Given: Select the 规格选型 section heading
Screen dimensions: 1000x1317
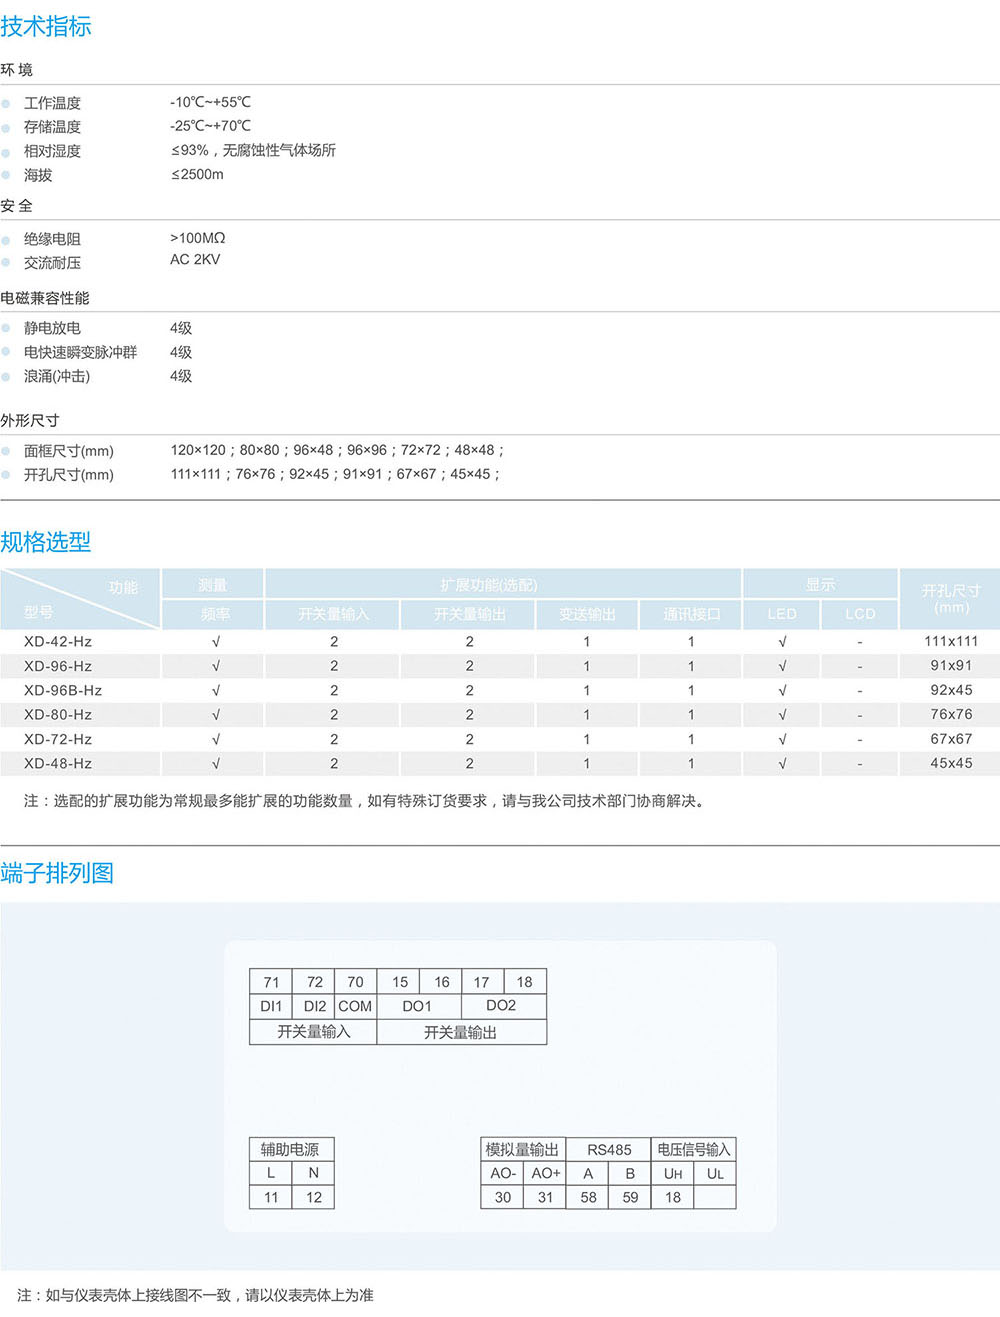Looking at the screenshot, I should tap(46, 542).
